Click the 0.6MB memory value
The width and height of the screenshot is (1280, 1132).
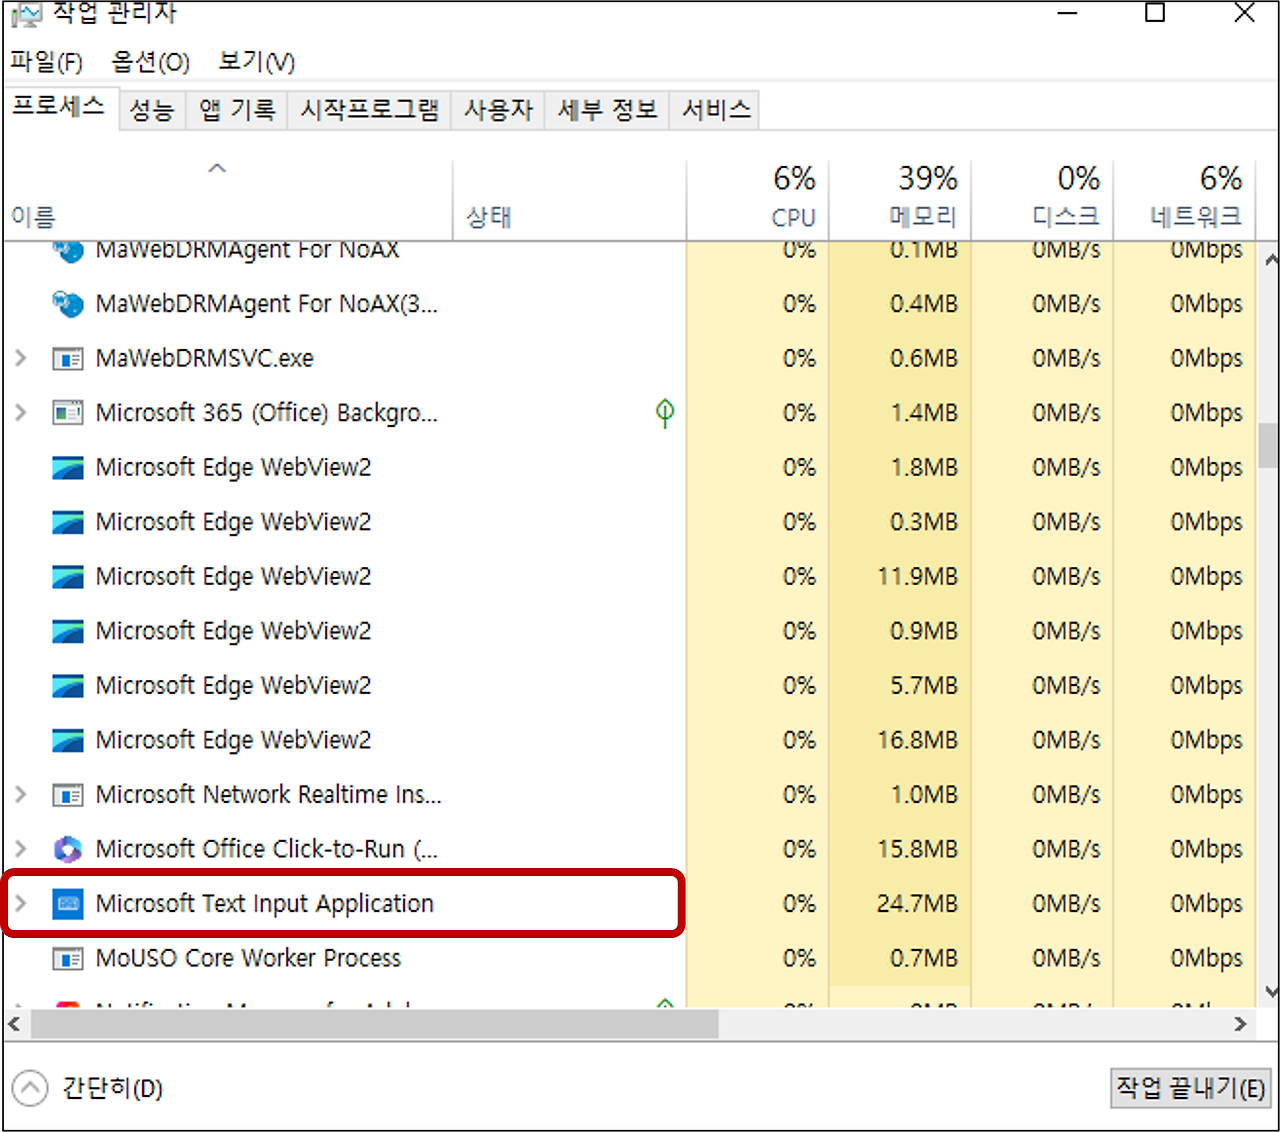point(924,358)
